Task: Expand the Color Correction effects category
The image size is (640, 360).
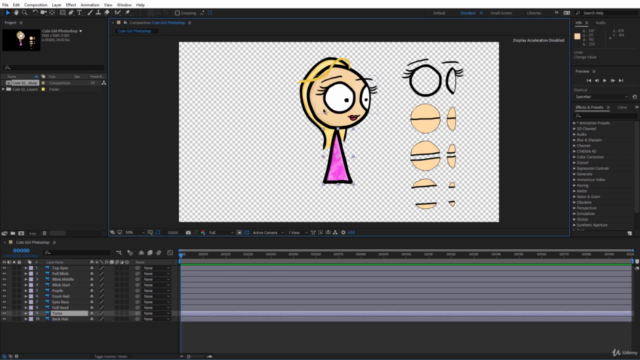Action: point(574,157)
